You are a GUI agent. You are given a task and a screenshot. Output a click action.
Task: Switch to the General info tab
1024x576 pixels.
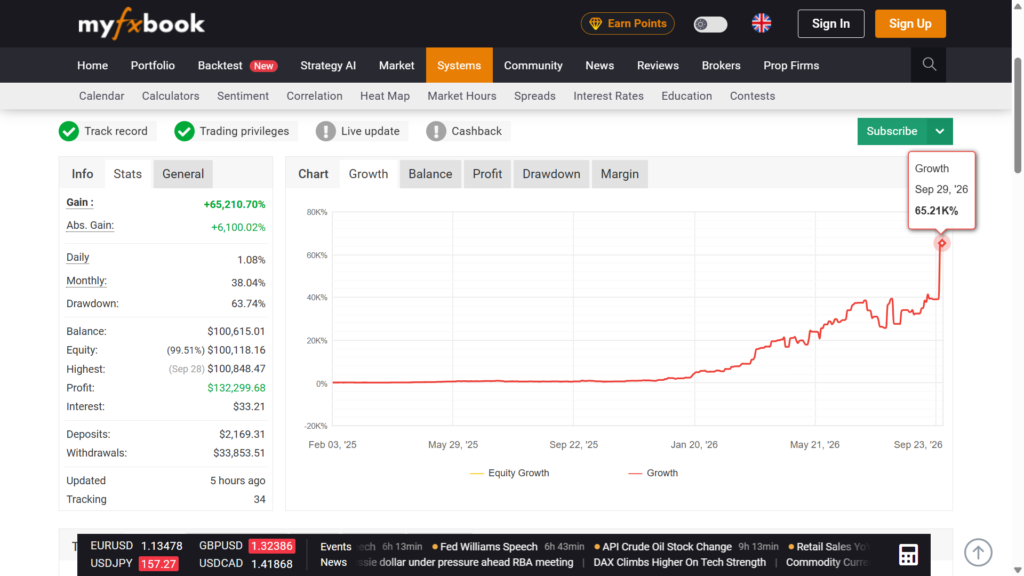click(183, 174)
